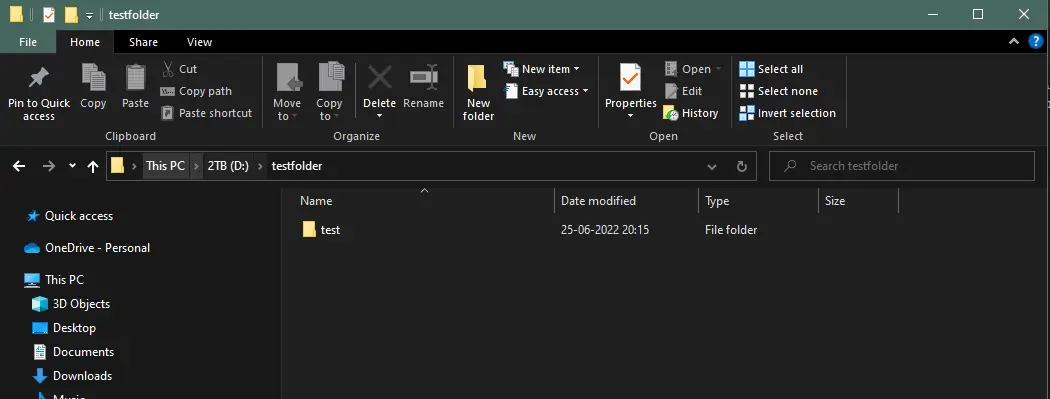Open Explorer Help question mark
This screenshot has height=399, width=1050.
[1035, 42]
